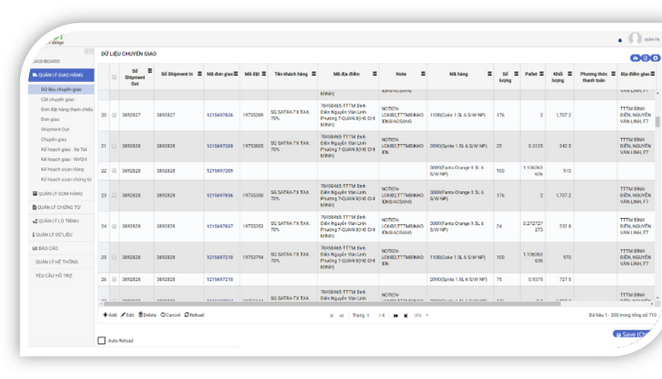The width and height of the screenshot is (662, 379).
Task: Select Kế hoạch soạn Hàng submenu
Action: (62, 169)
